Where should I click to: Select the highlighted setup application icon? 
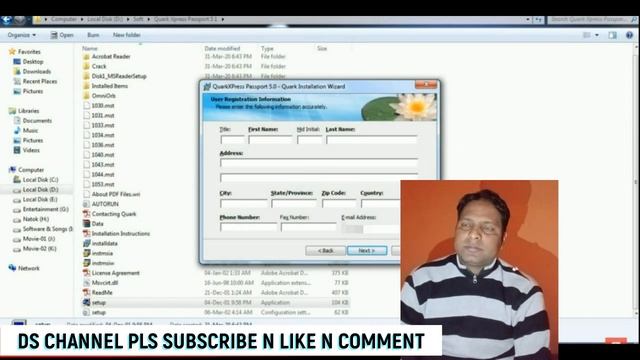coord(87,302)
